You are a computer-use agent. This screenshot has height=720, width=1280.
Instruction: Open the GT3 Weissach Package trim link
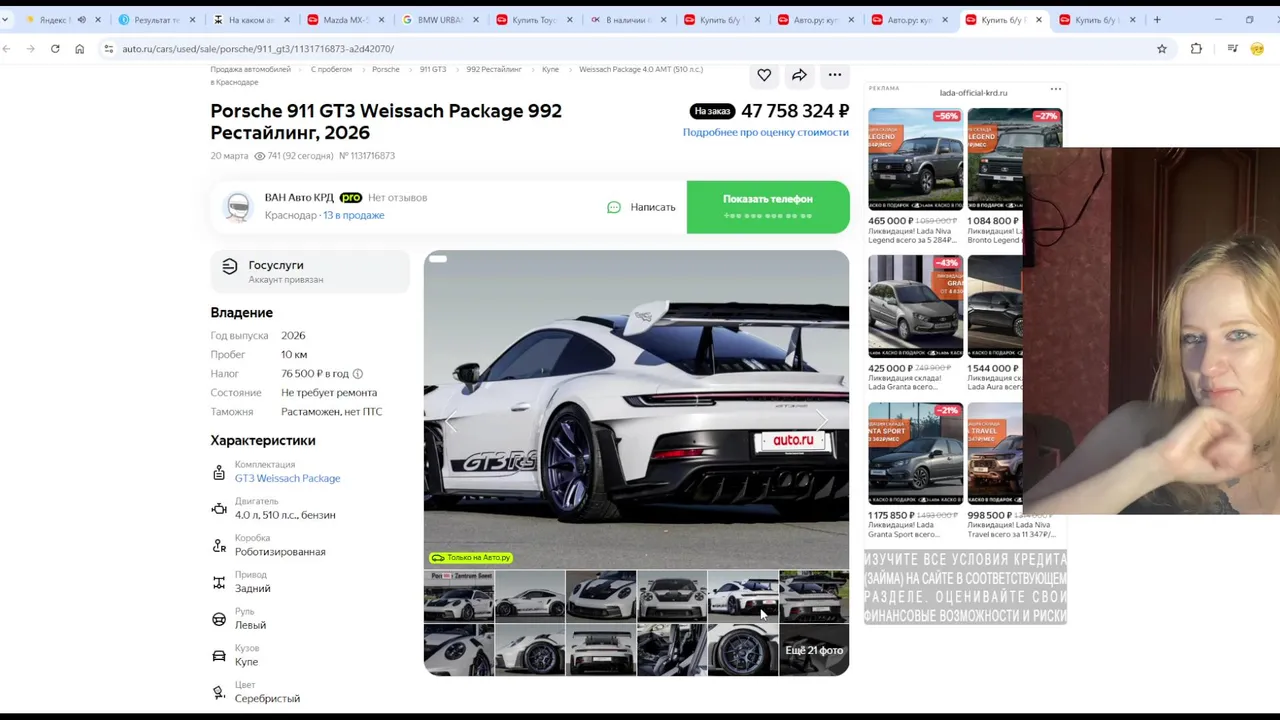[x=288, y=478]
